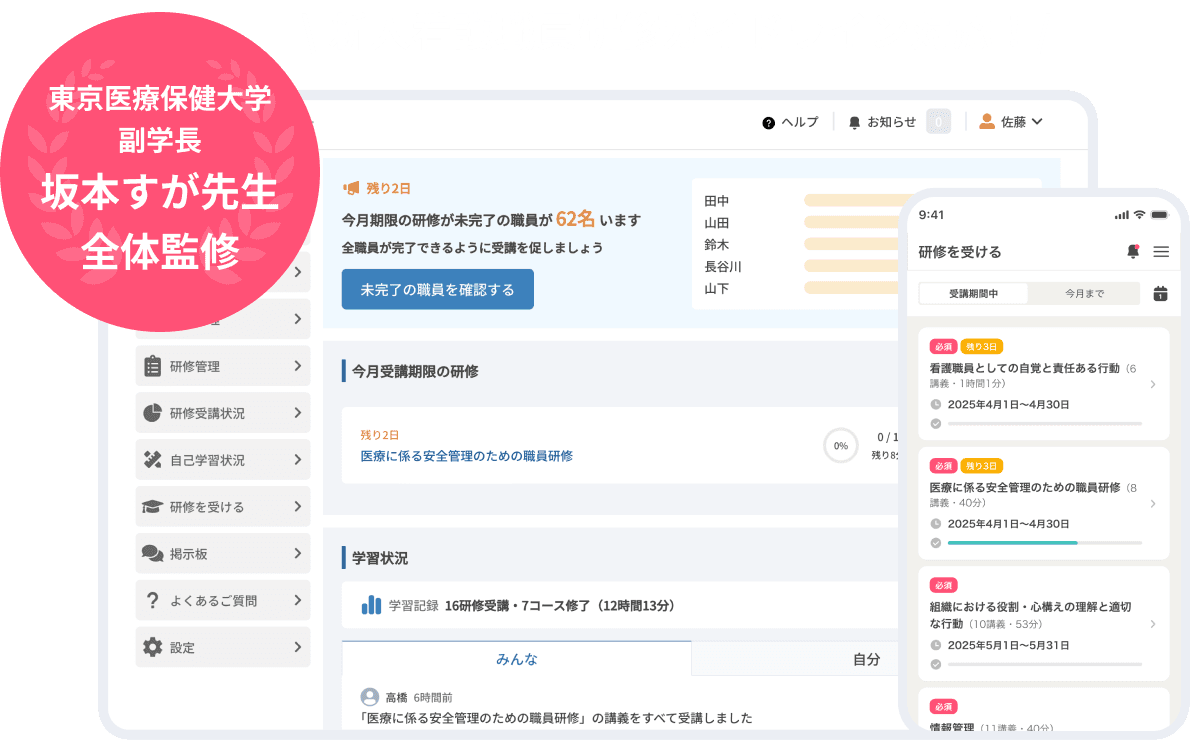Select the 受講期間中 toggle on phone
1191x740 pixels.
tap(973, 293)
